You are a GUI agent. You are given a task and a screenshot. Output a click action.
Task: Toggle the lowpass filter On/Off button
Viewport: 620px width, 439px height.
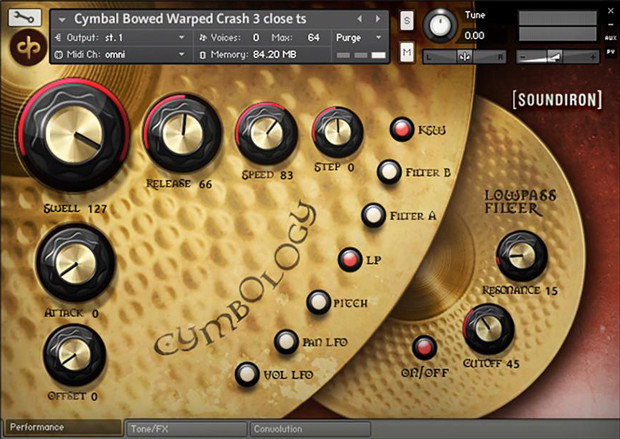pyautogui.click(x=424, y=348)
